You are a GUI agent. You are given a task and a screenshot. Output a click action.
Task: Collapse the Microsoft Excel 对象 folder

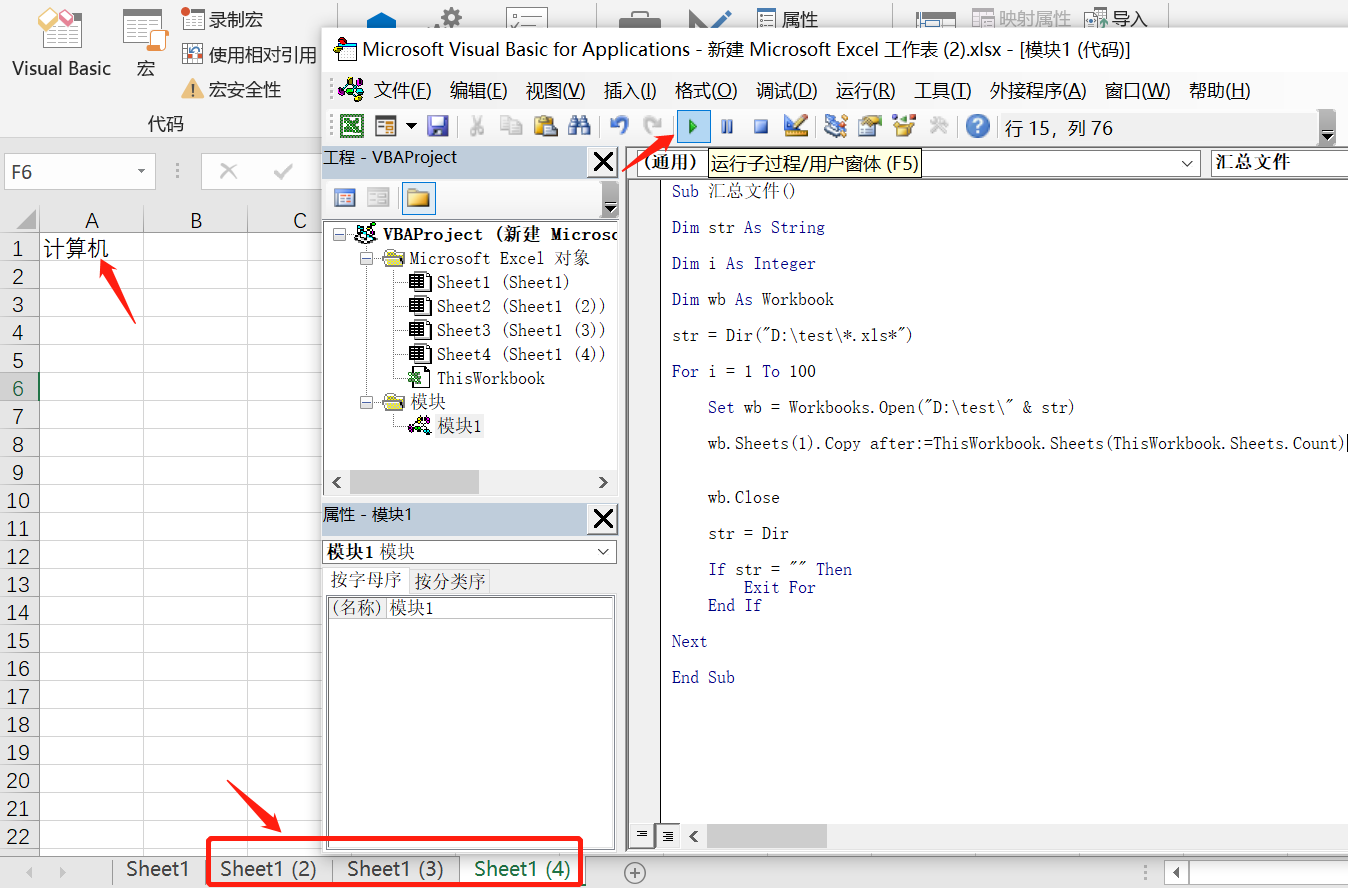pyautogui.click(x=365, y=257)
